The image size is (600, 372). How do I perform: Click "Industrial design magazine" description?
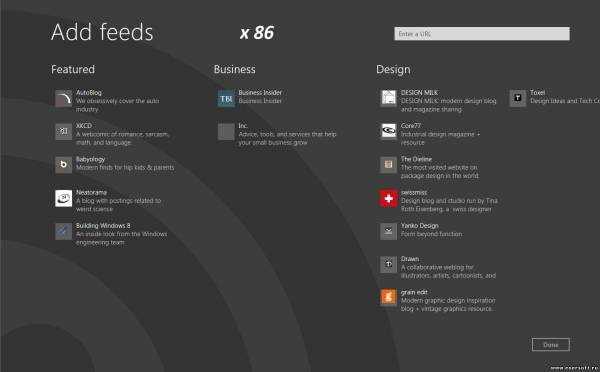coord(440,139)
